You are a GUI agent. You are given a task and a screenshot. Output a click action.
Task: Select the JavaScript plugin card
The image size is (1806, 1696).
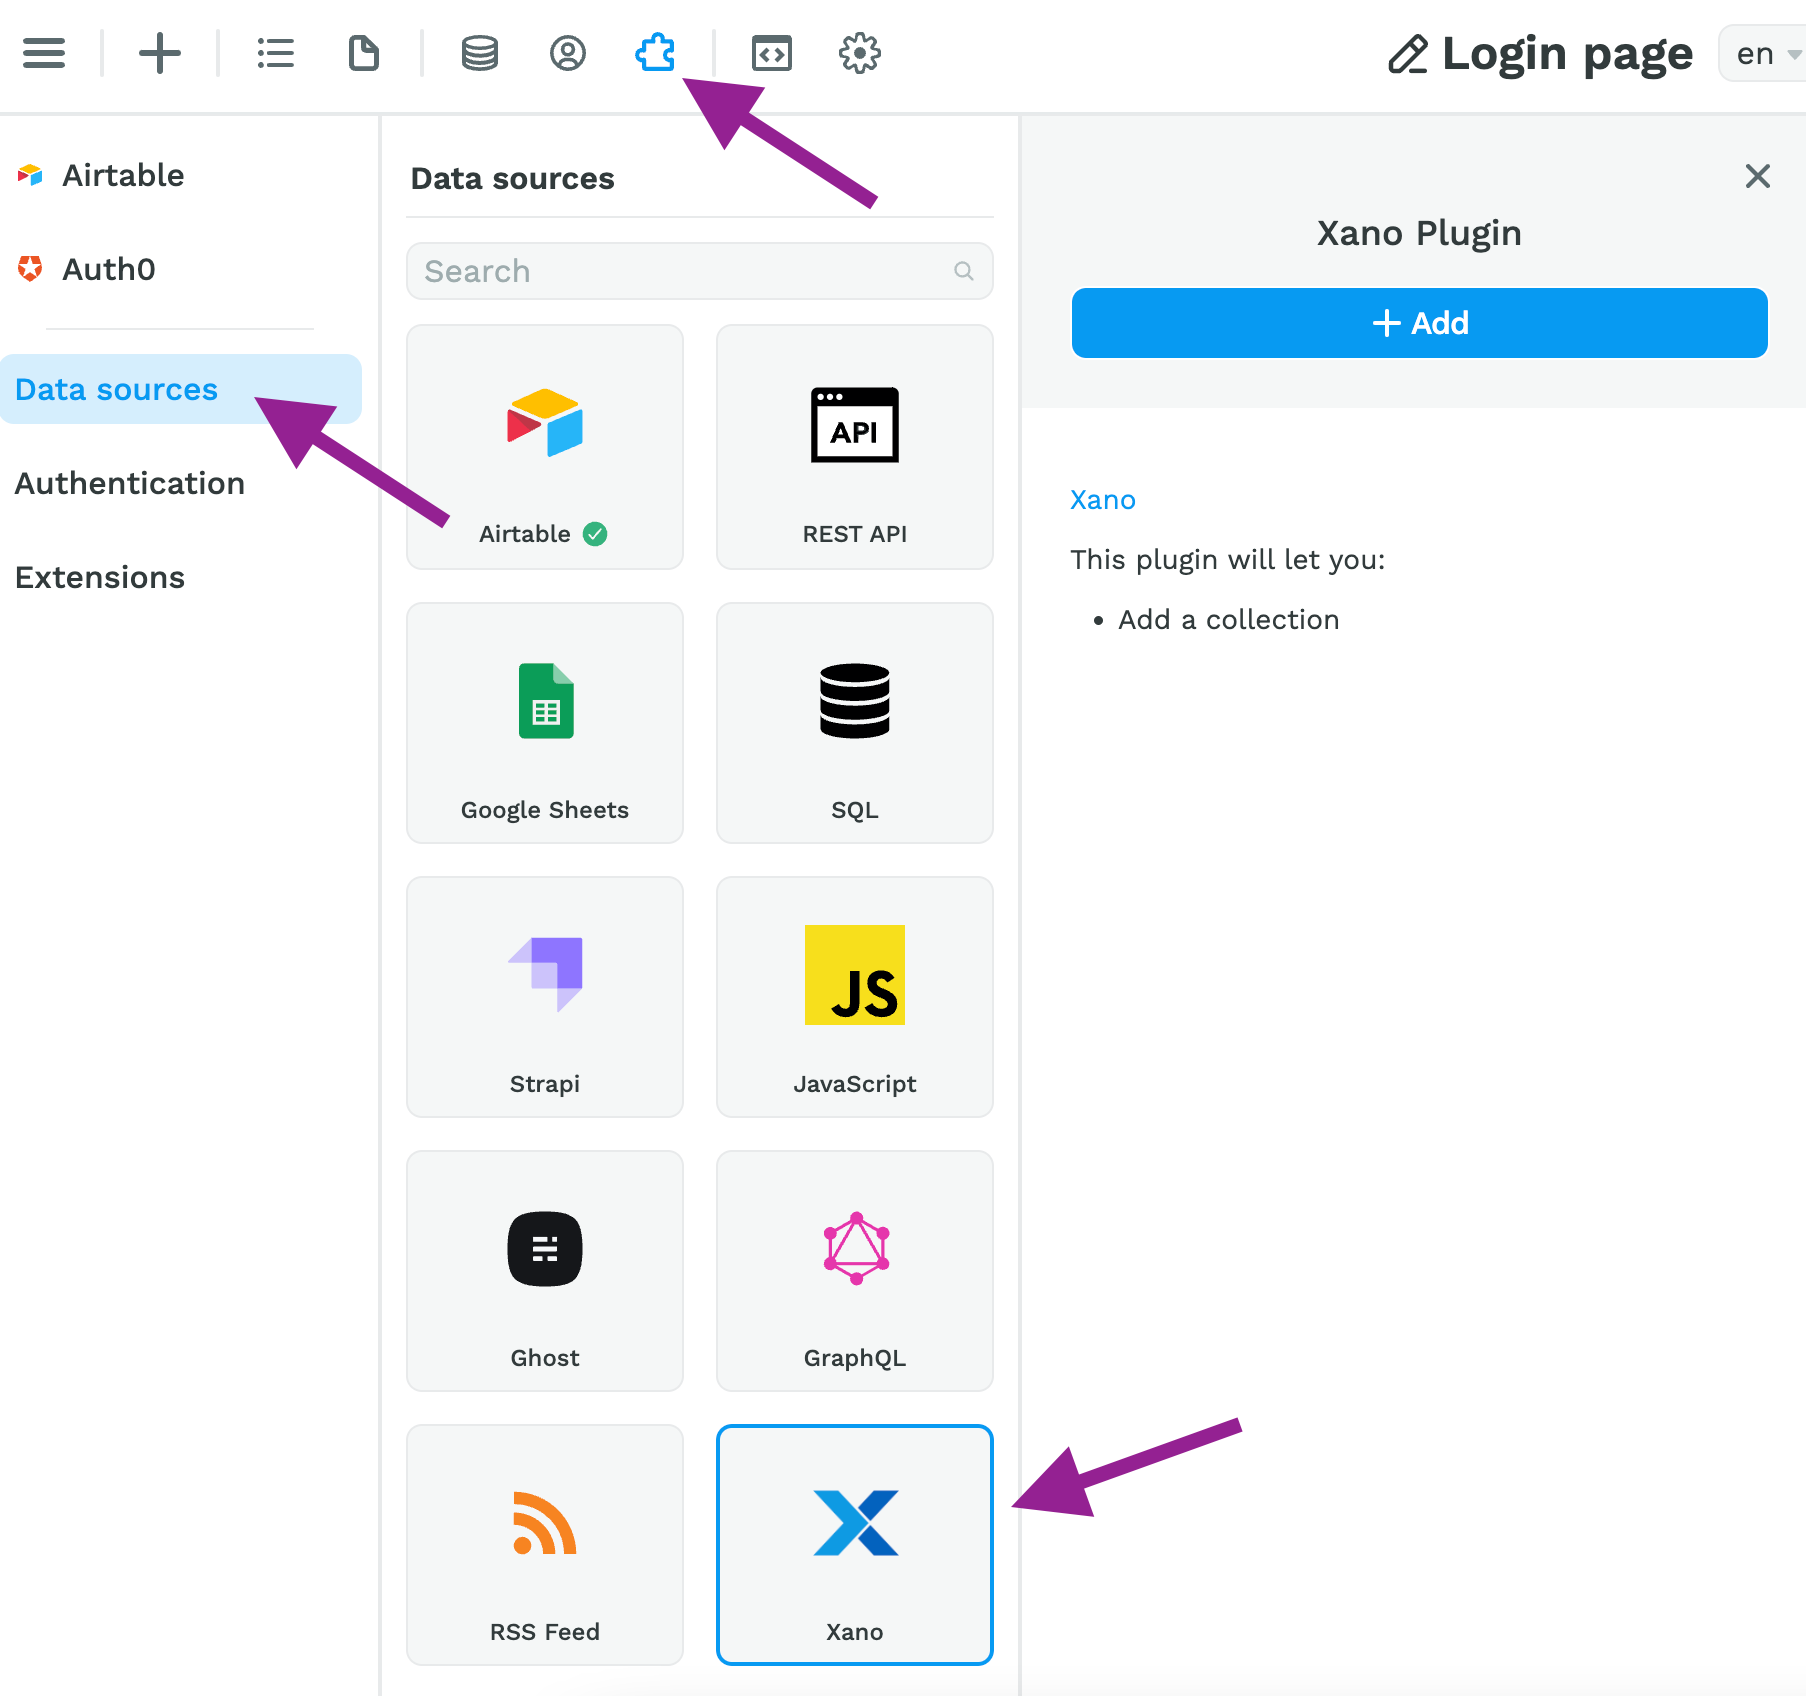tap(855, 997)
